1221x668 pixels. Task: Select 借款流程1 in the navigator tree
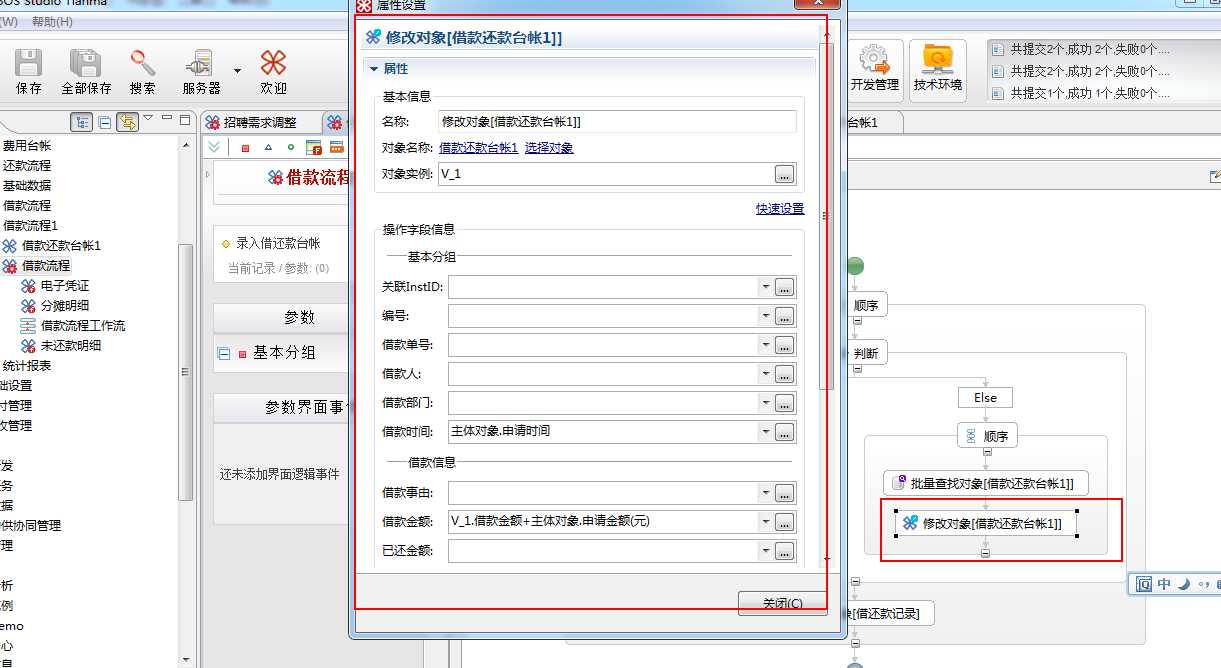(31, 225)
